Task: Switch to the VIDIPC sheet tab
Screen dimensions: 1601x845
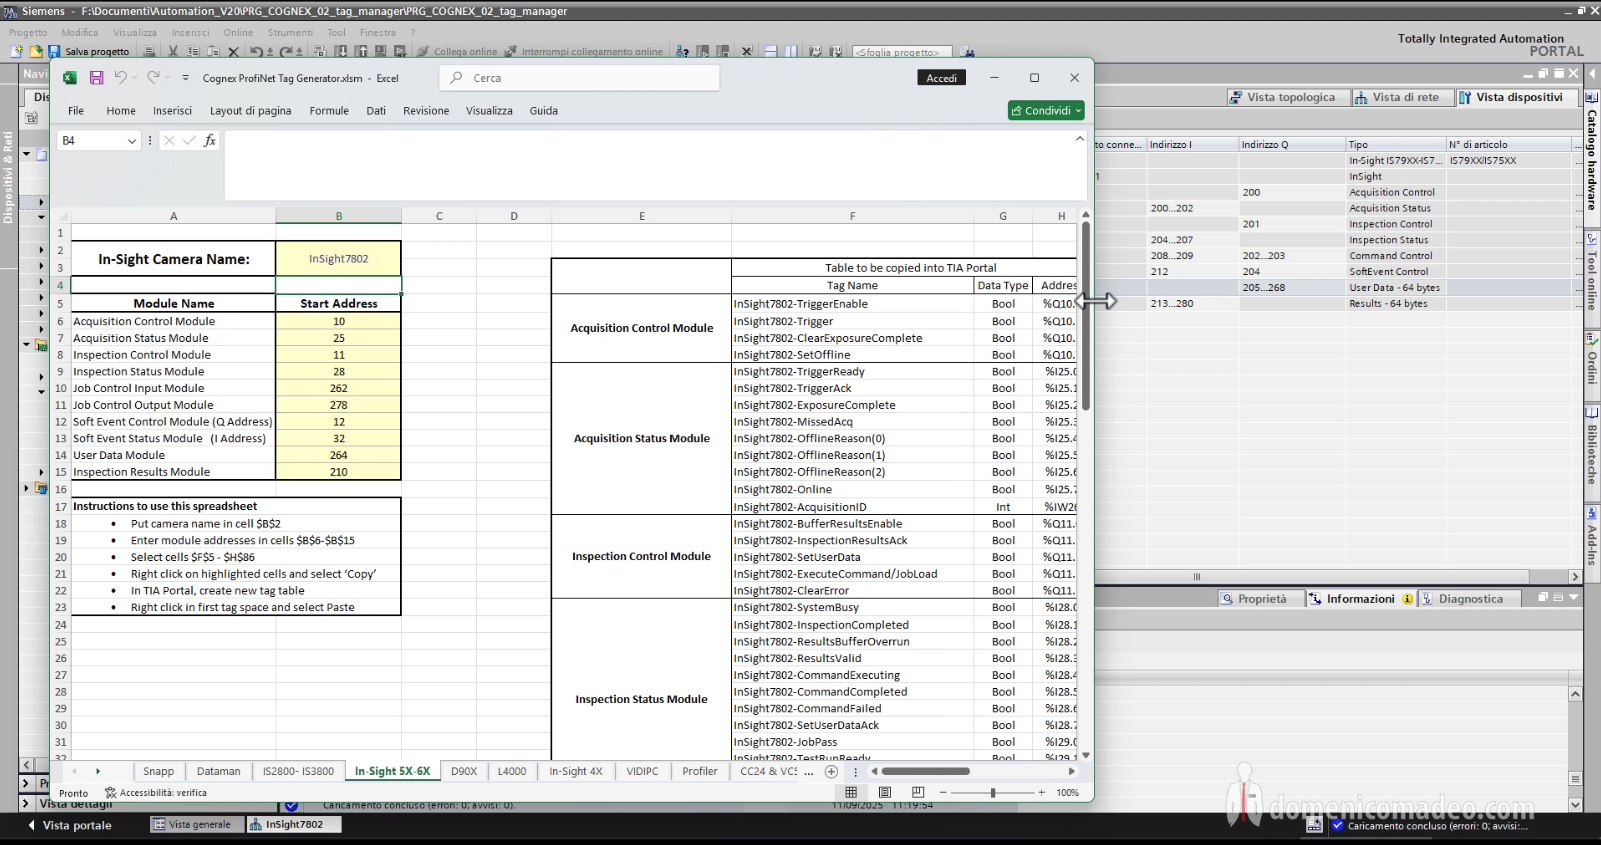Action: pos(642,771)
